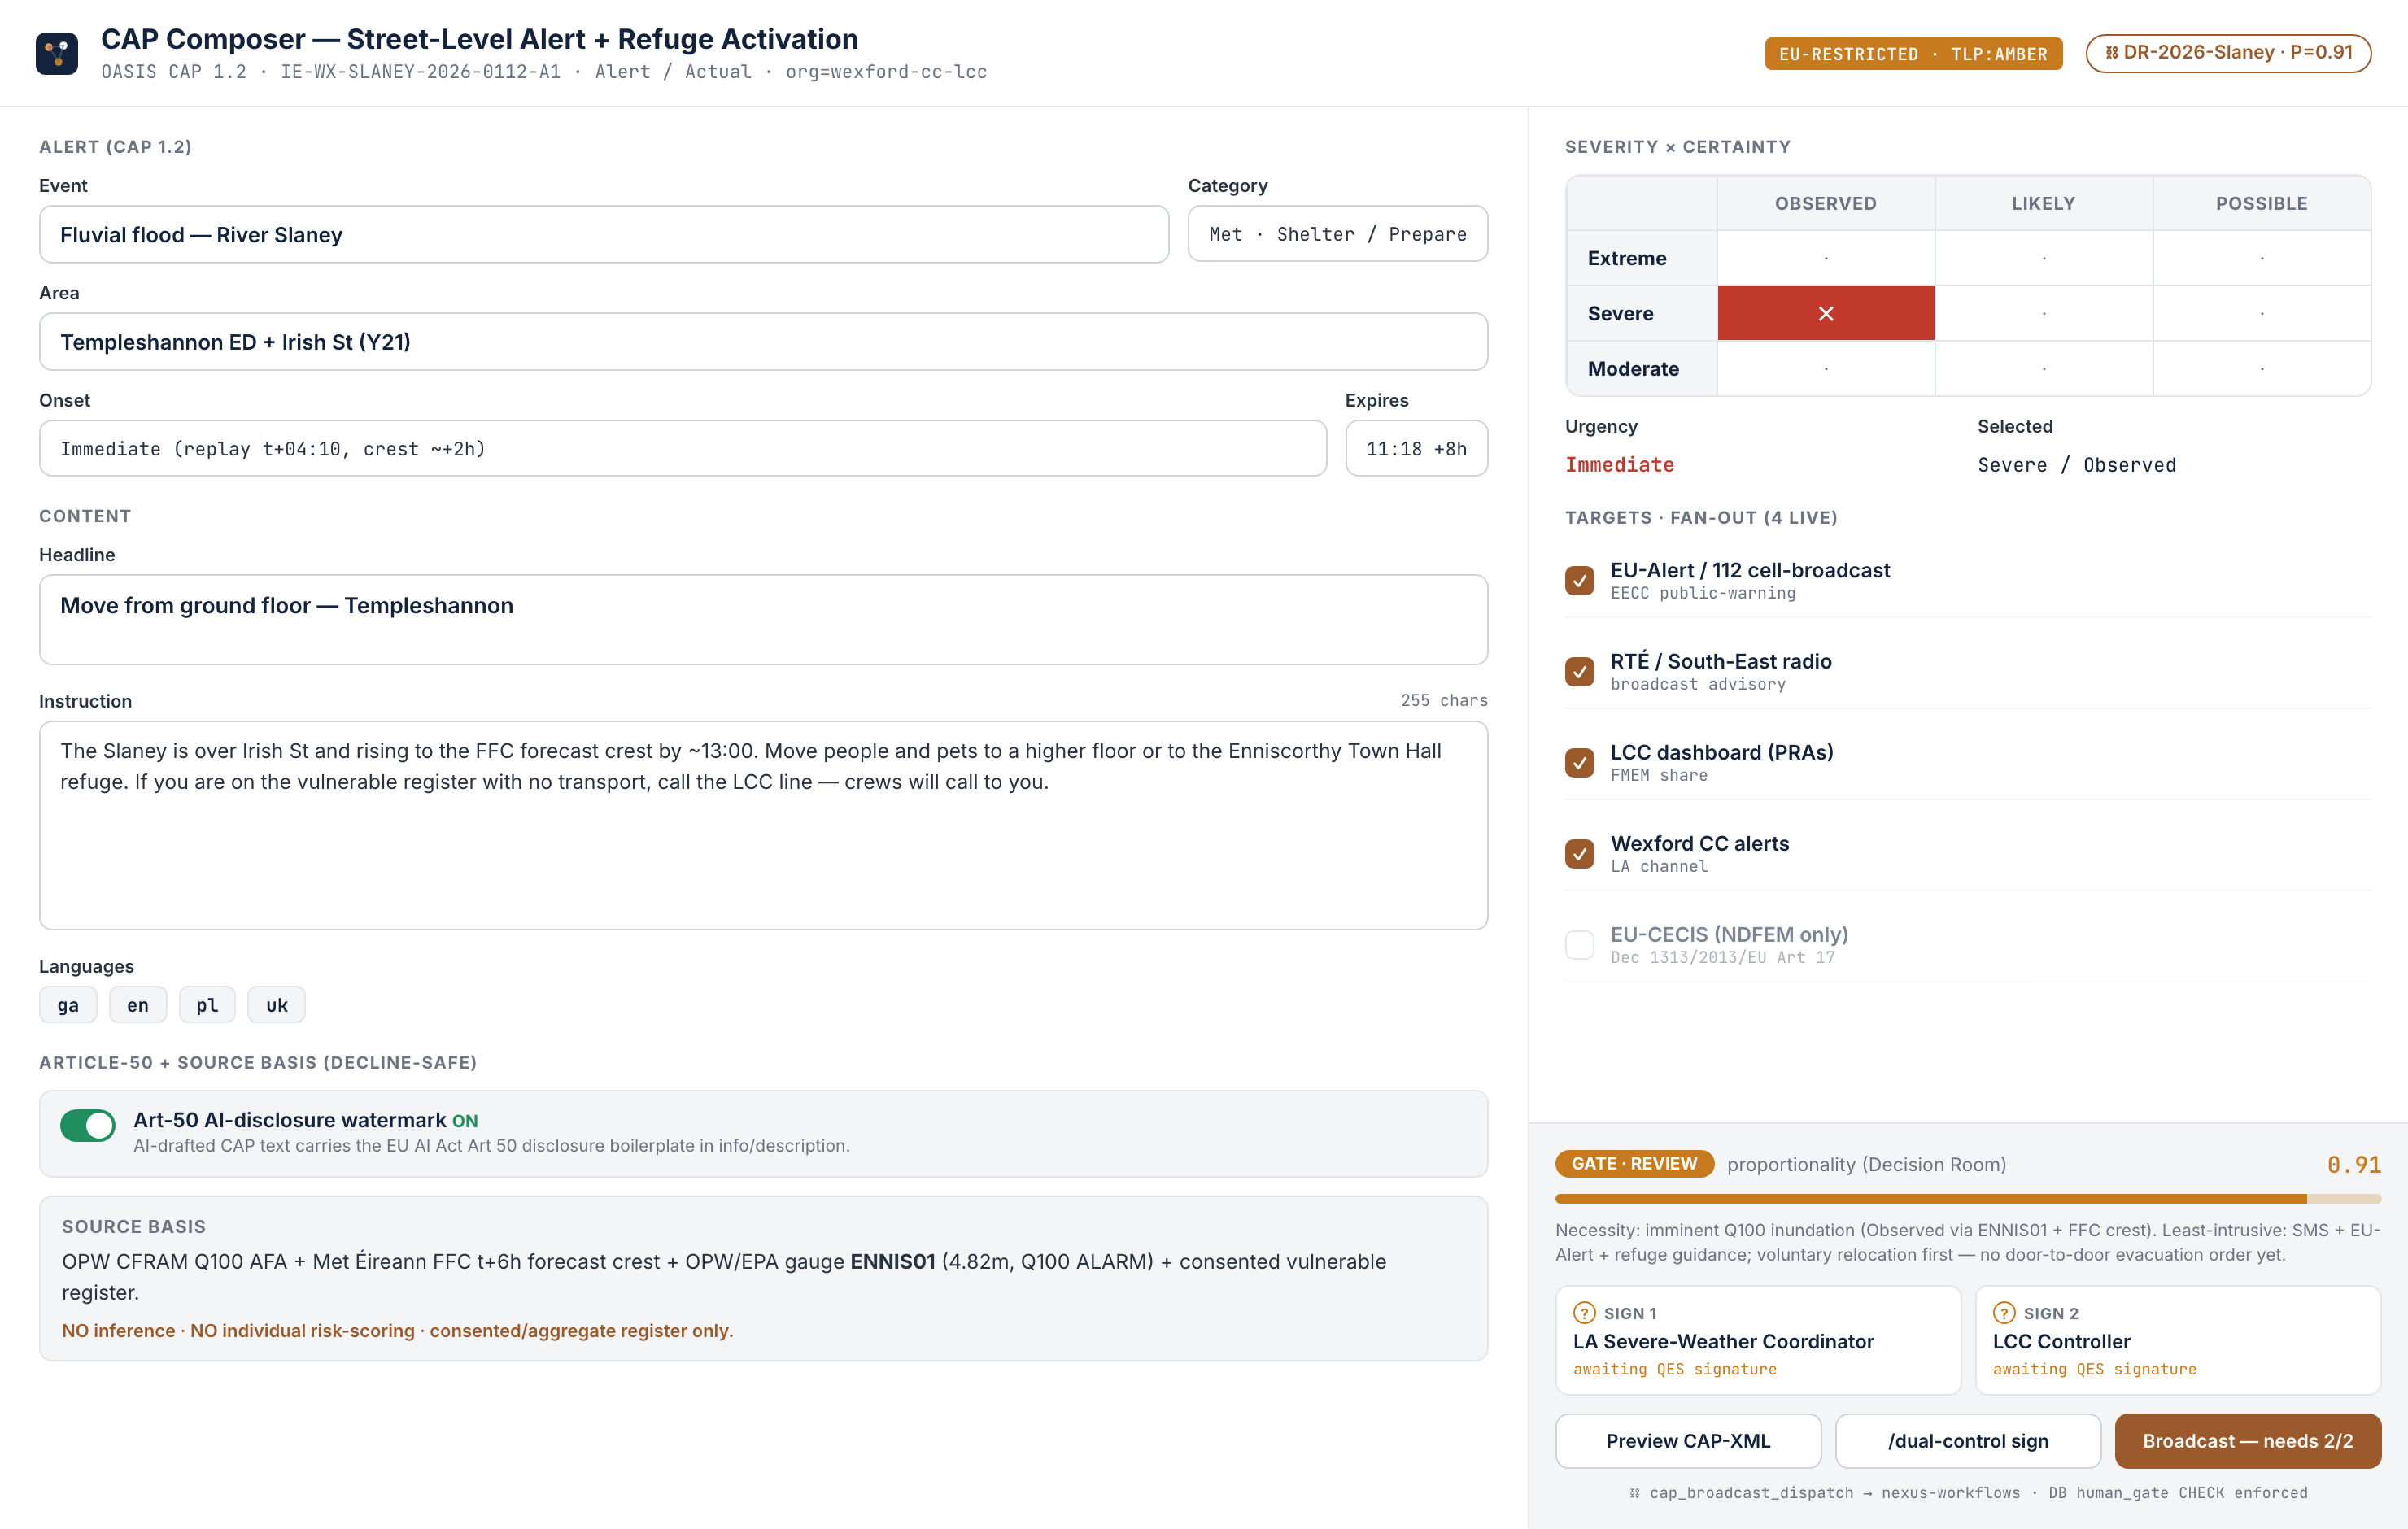This screenshot has width=2408, height=1529.
Task: Click the GATE · REVIEW badge
Action: (1634, 1164)
